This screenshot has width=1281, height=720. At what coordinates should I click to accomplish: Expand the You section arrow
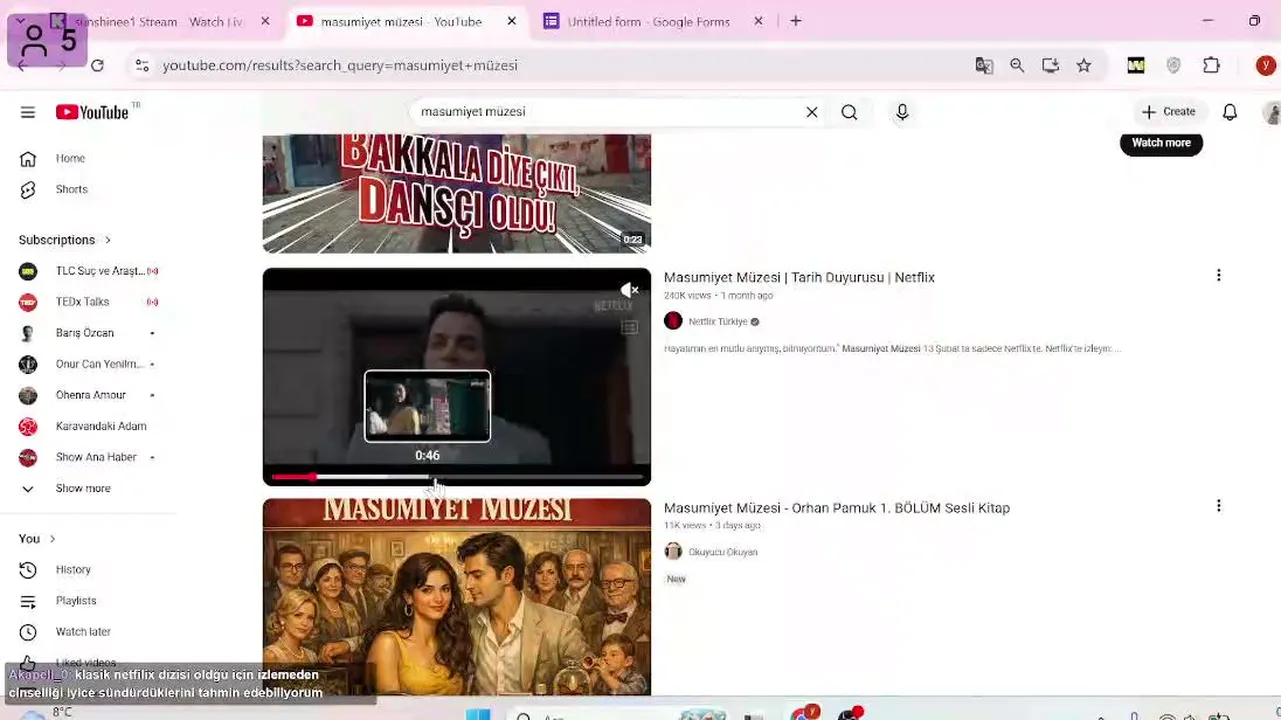click(52, 539)
